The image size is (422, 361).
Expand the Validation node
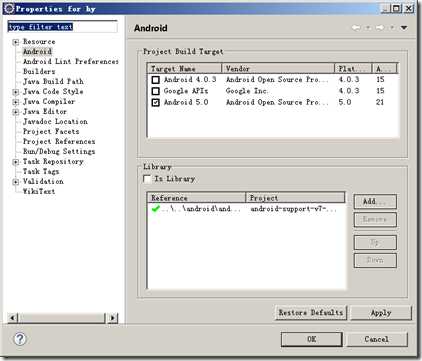pyautogui.click(x=15, y=182)
